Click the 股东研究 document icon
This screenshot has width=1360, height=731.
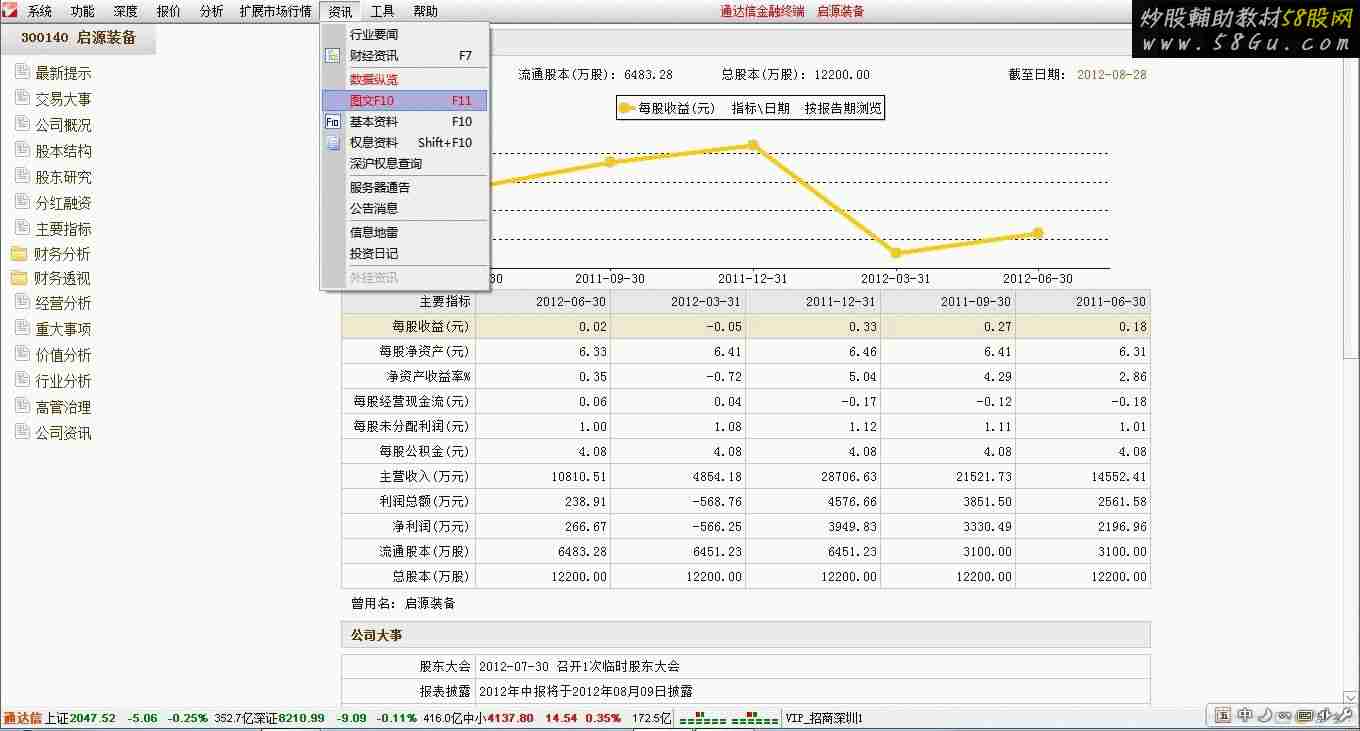point(22,176)
